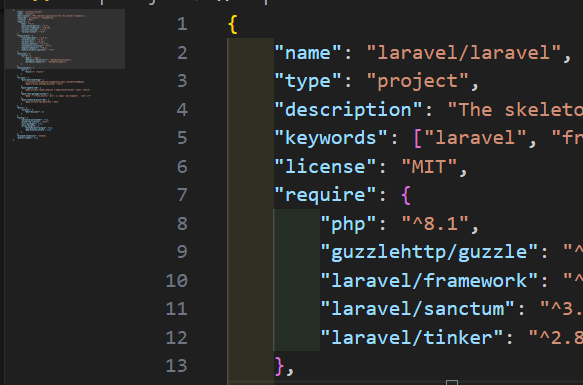The height and width of the screenshot is (385, 583).
Task: Place cursor in the "name" key
Action: click(308, 53)
